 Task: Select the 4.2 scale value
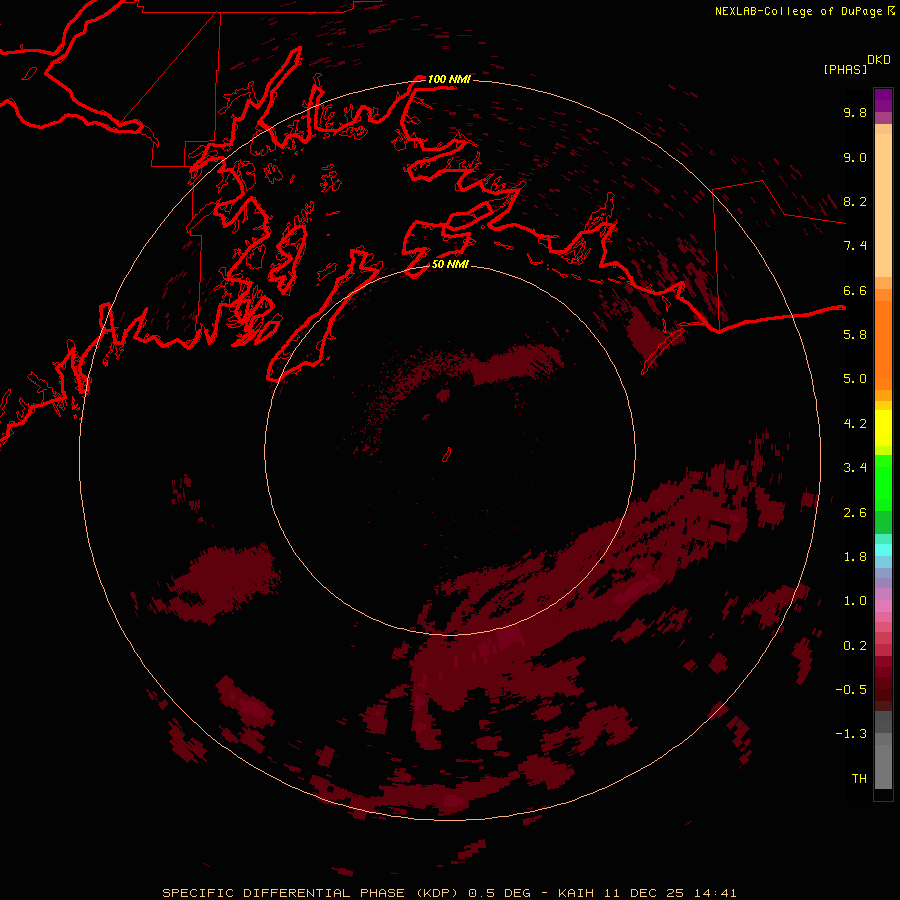click(x=855, y=424)
